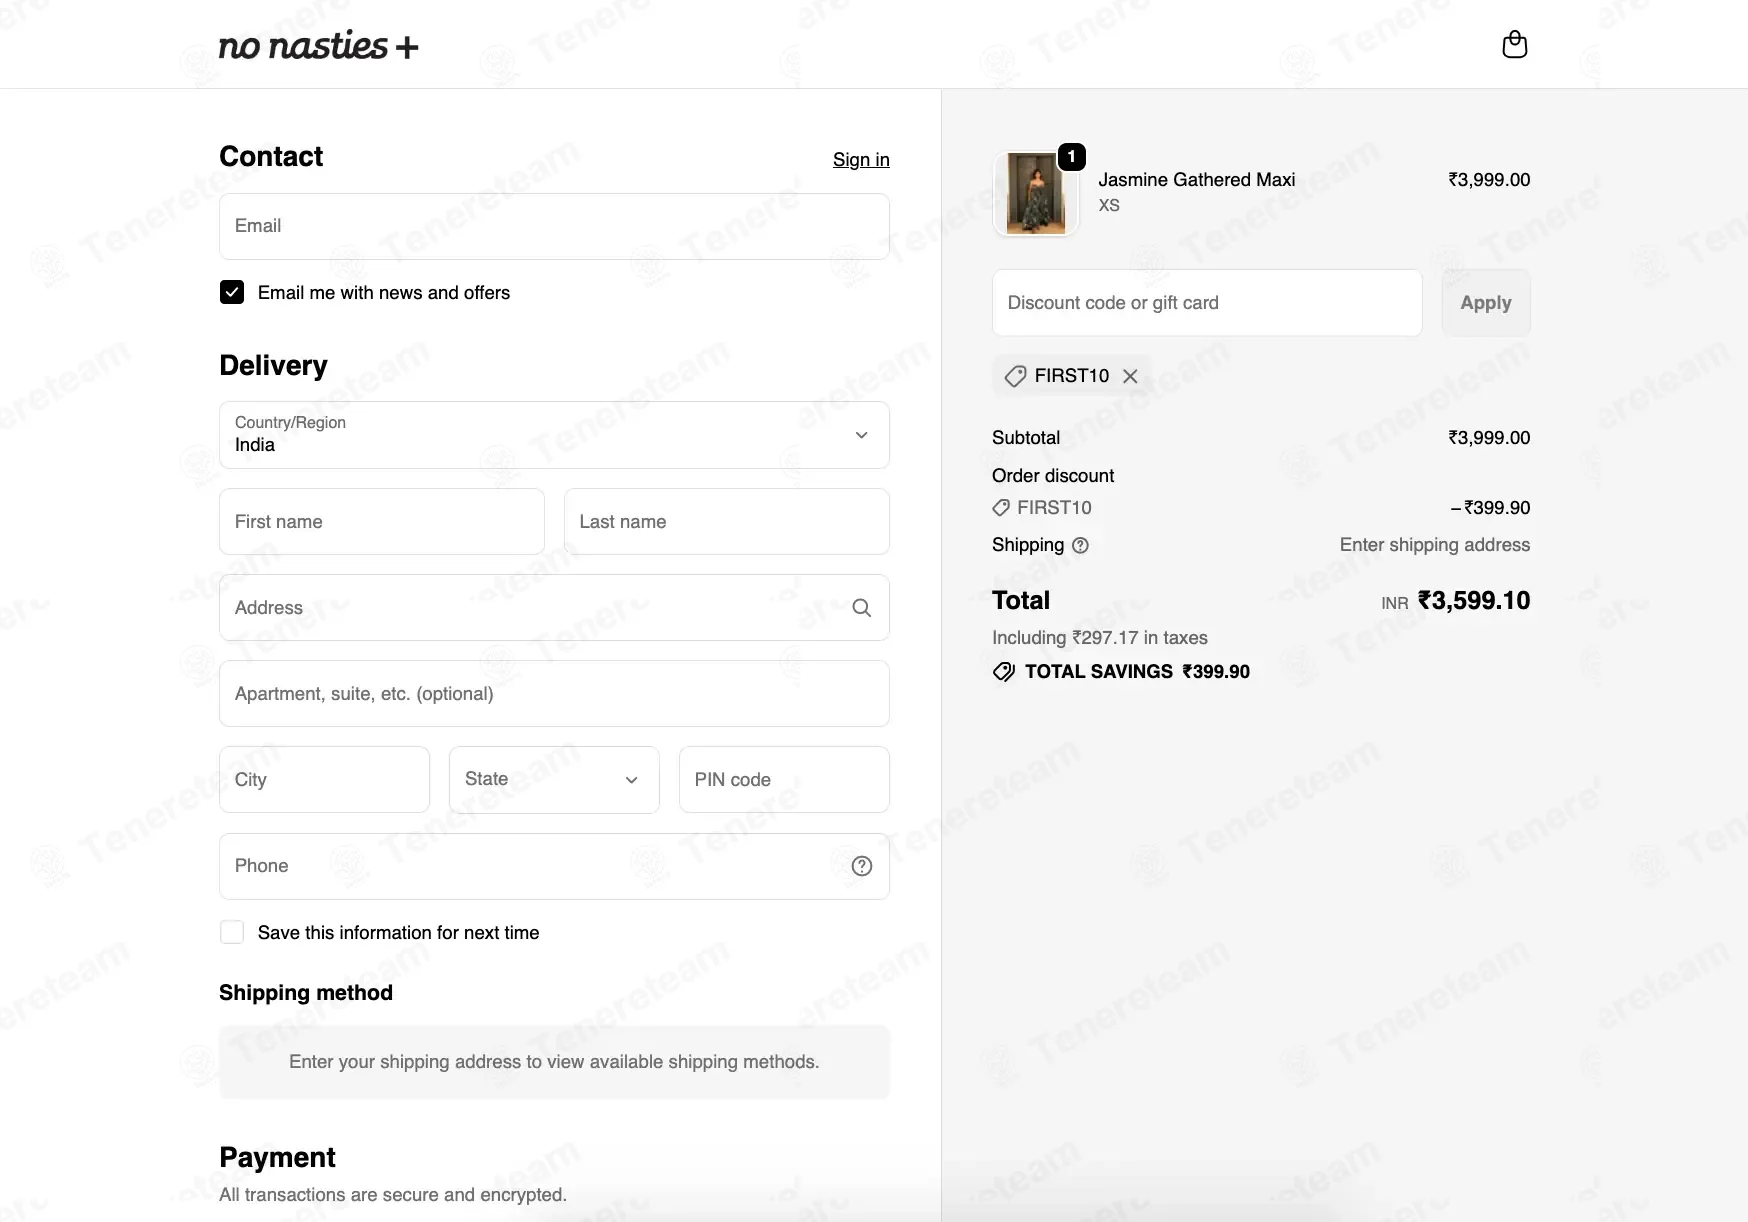
Task: Check Save this information for next time
Action: coord(232,932)
